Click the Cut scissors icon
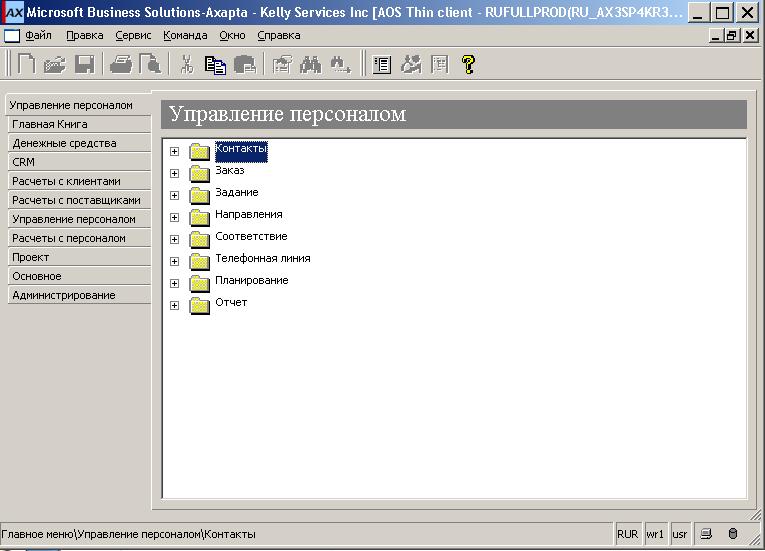The image size is (765, 551). click(186, 64)
